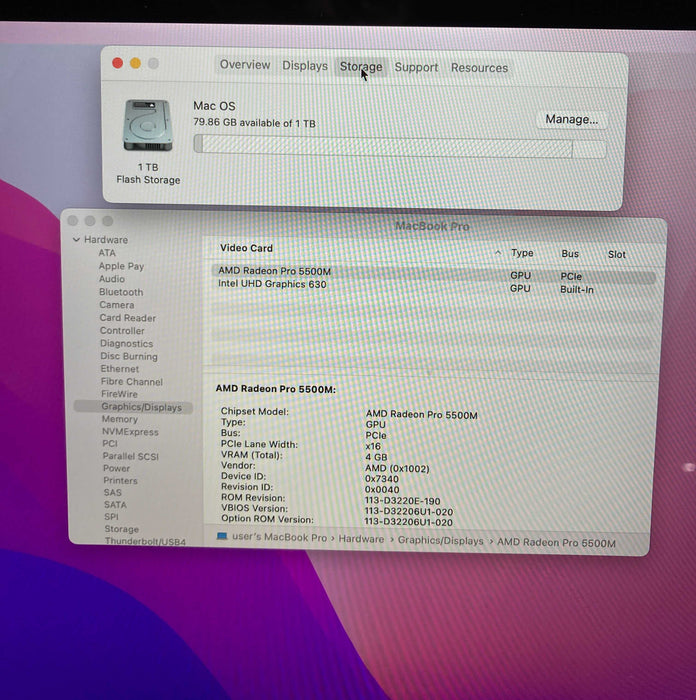
Task: Open Memory in the Hardware list
Action: pyautogui.click(x=120, y=419)
